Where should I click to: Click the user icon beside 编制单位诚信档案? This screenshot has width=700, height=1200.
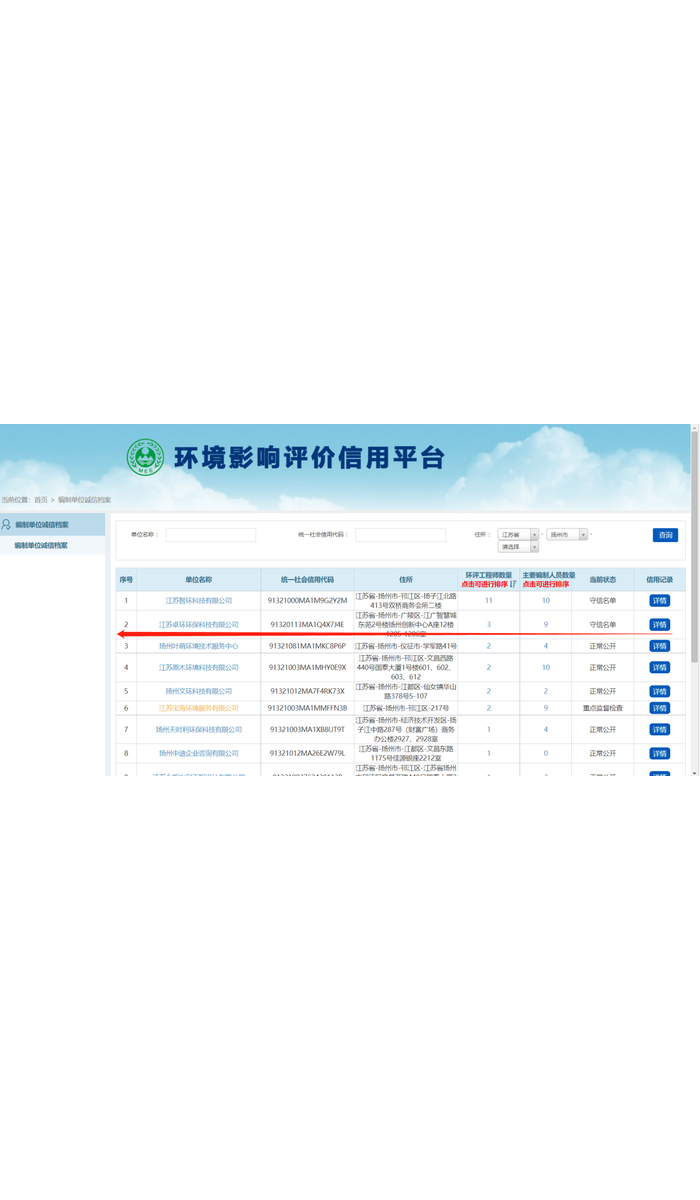[6, 524]
